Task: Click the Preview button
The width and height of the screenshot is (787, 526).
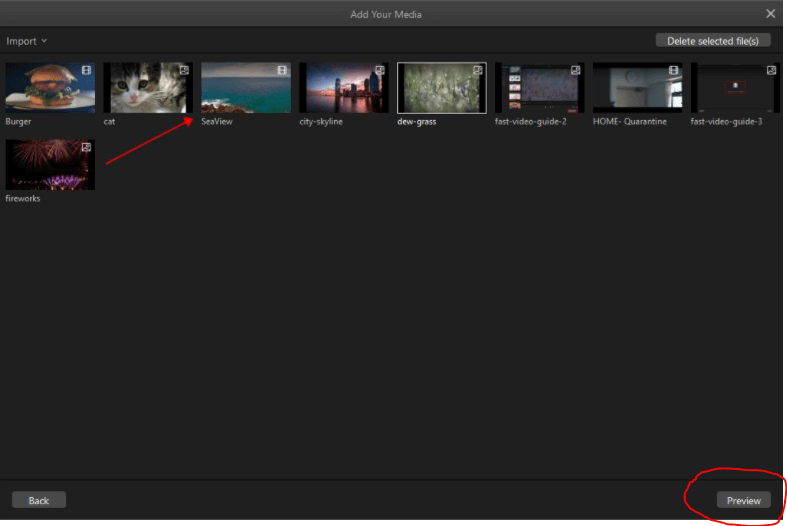Action: (x=743, y=500)
